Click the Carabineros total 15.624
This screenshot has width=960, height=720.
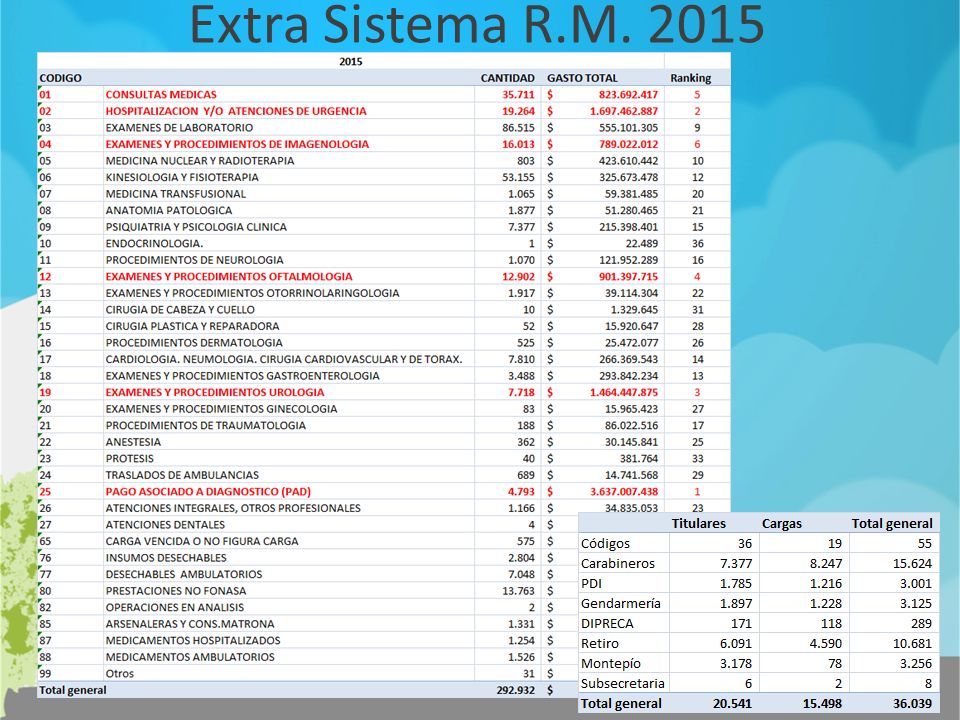(x=912, y=563)
